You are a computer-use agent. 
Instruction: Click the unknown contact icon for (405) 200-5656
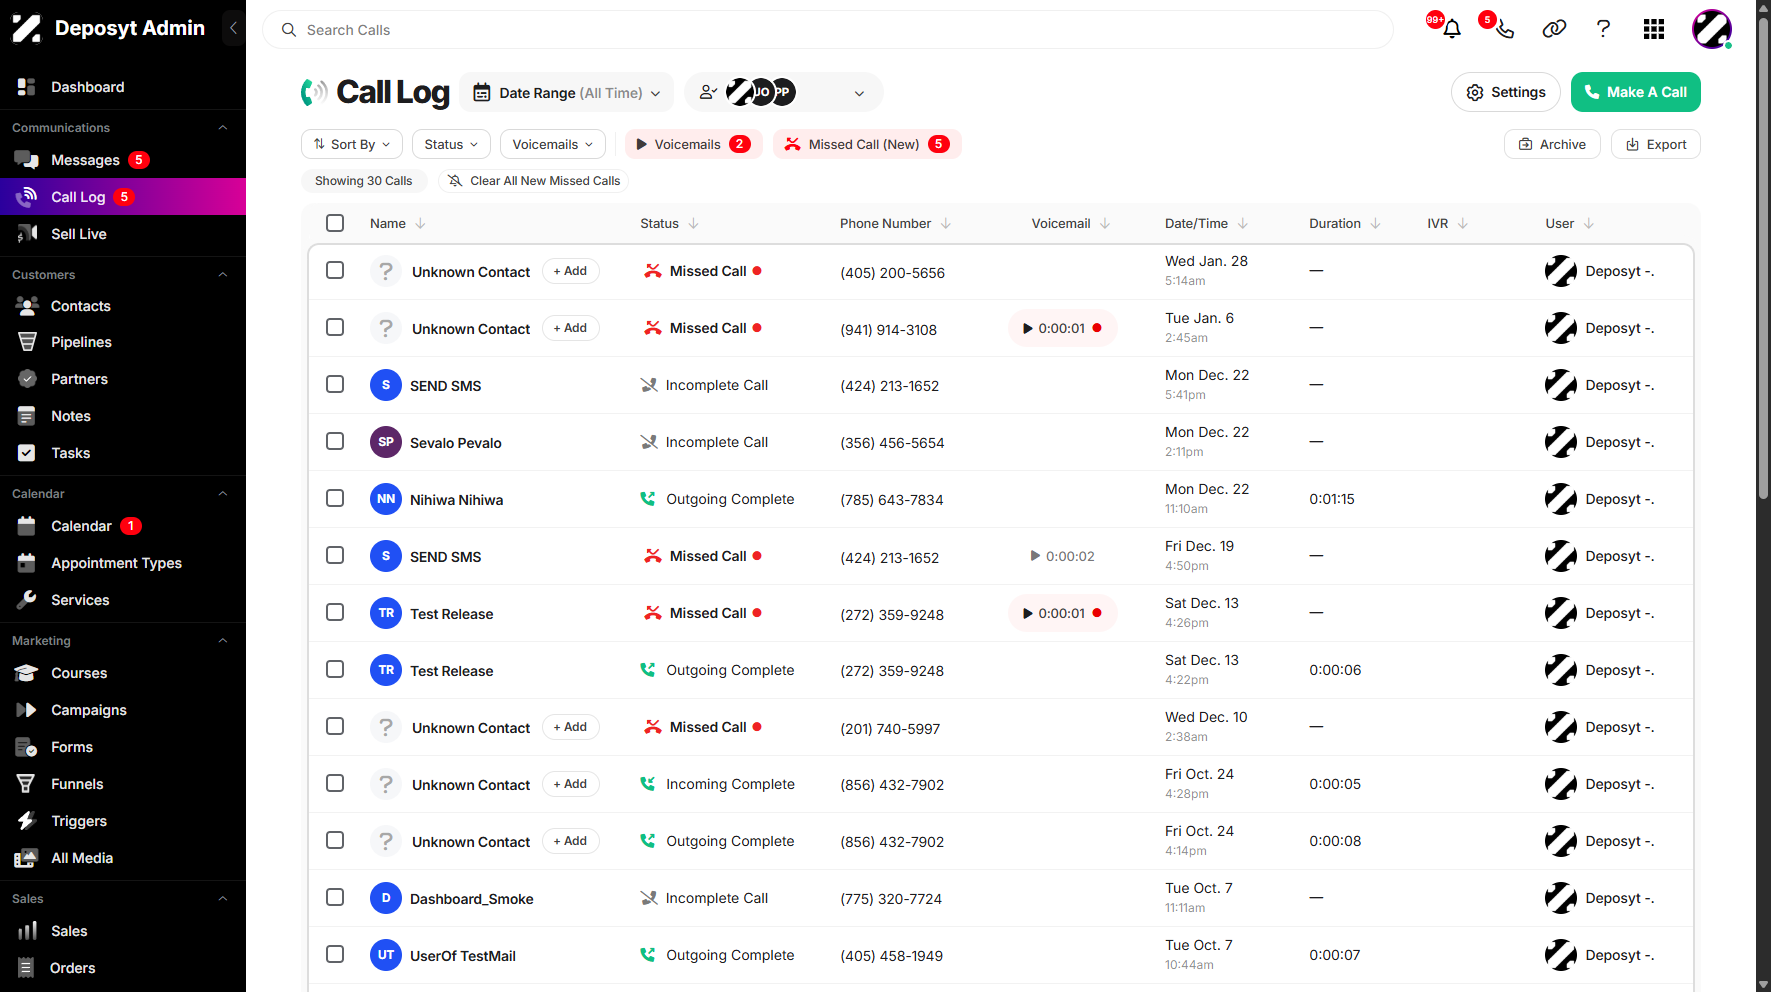click(x=386, y=271)
